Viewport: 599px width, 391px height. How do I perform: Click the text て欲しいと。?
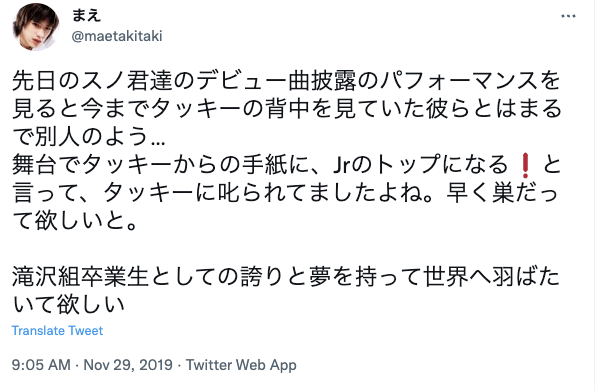point(75,220)
